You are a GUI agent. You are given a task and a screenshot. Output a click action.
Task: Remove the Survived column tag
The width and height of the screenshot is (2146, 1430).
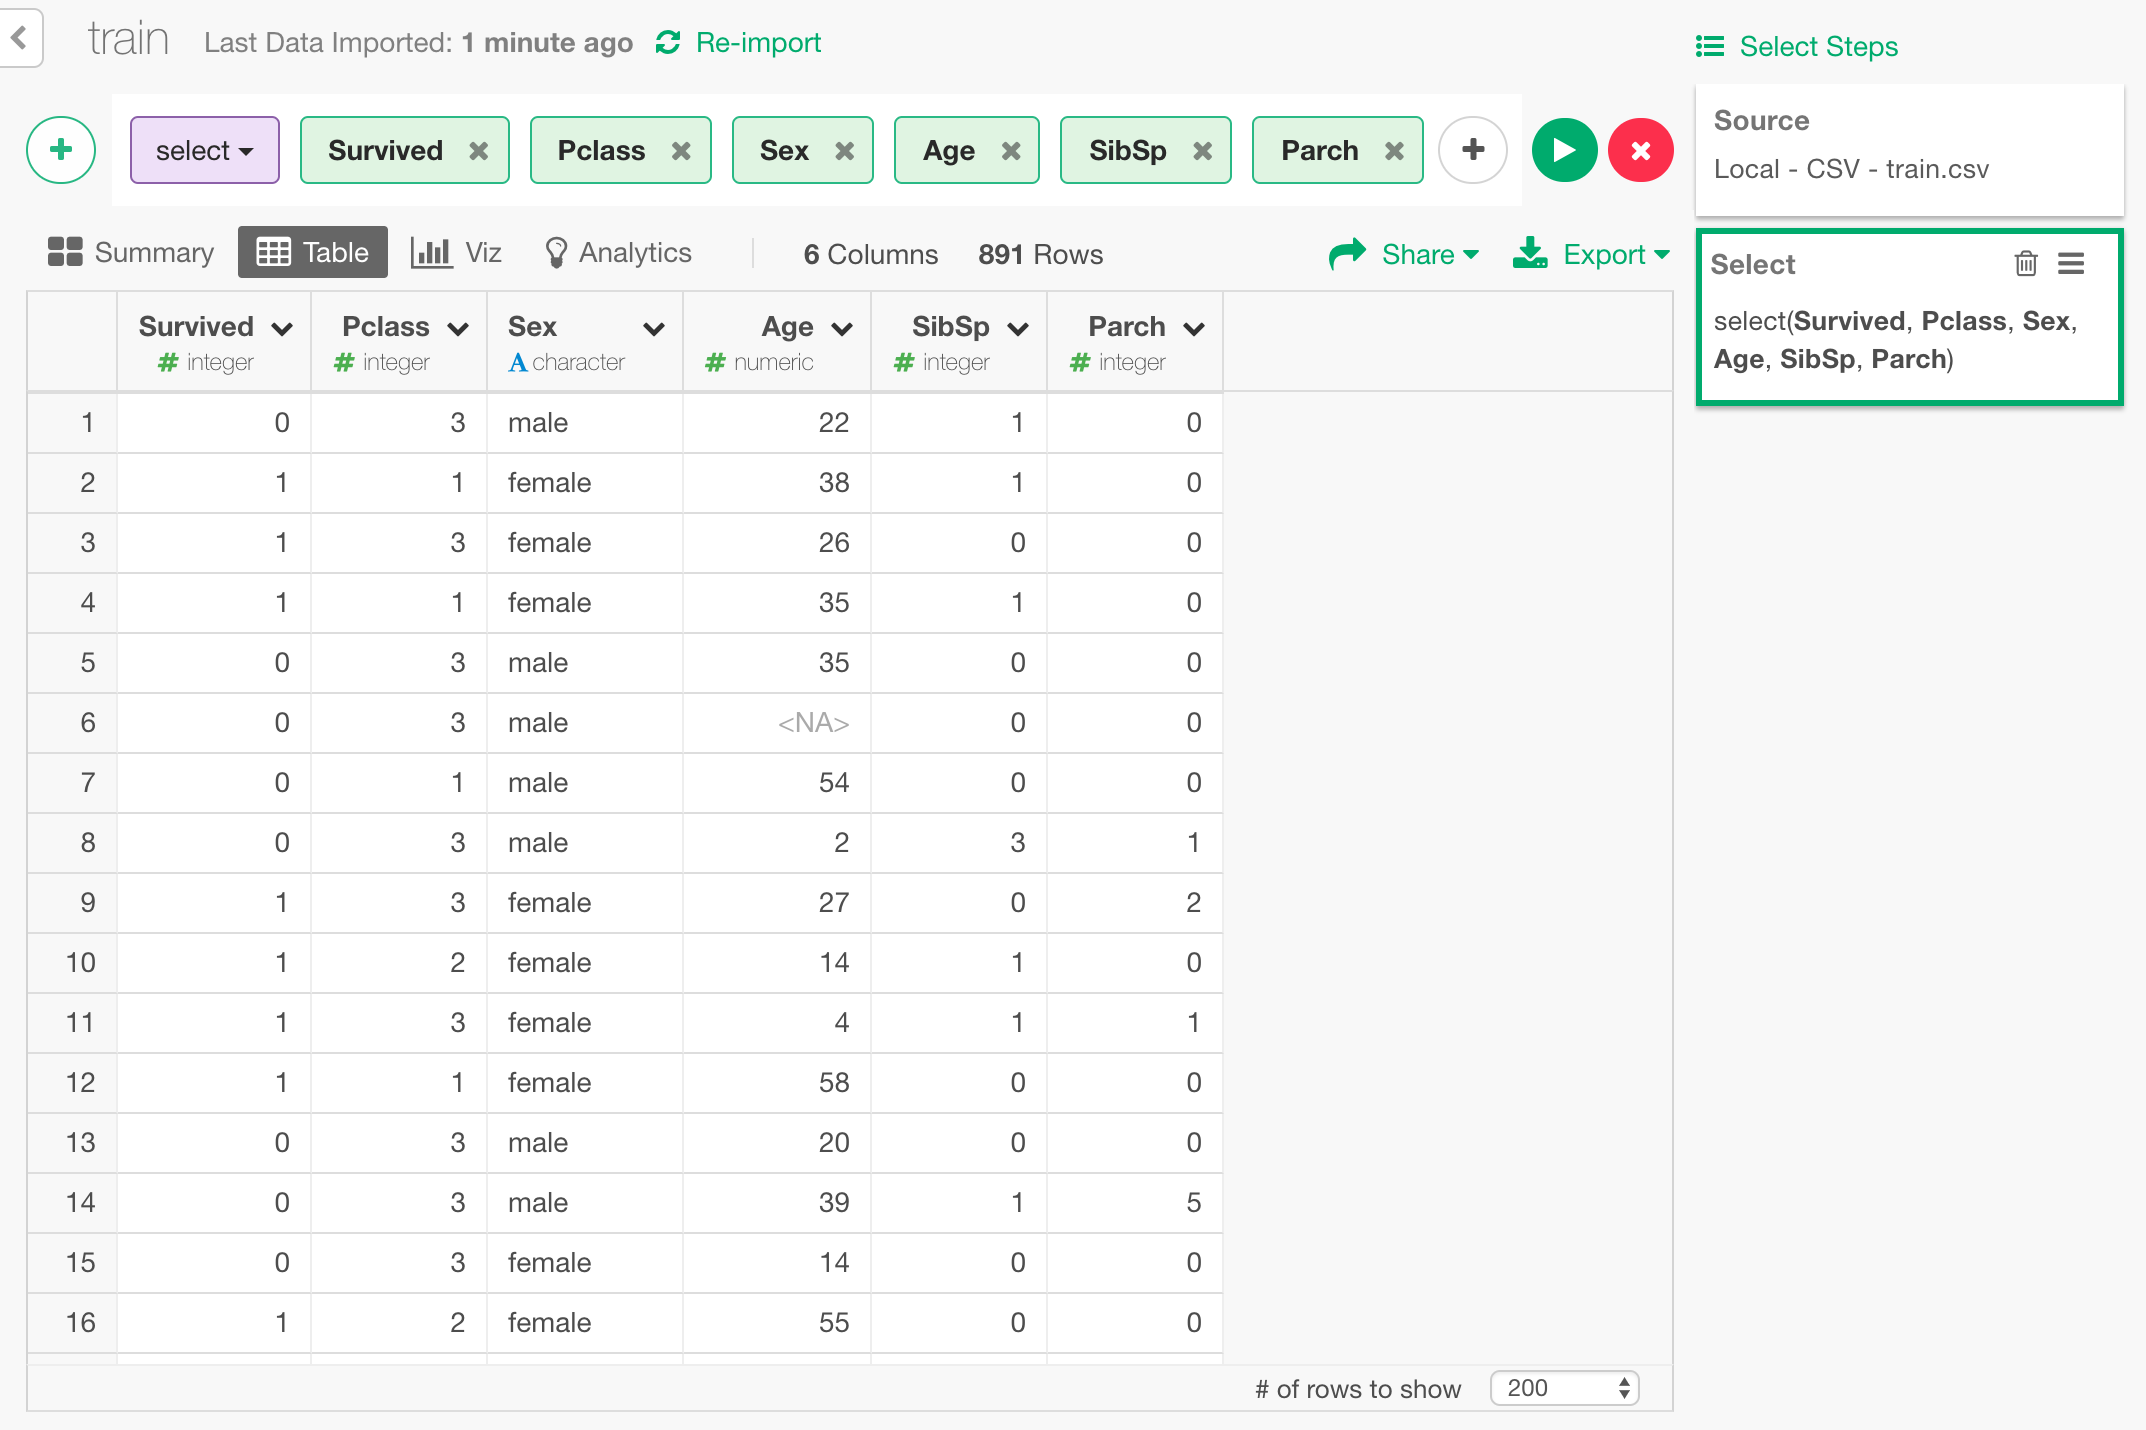479,151
